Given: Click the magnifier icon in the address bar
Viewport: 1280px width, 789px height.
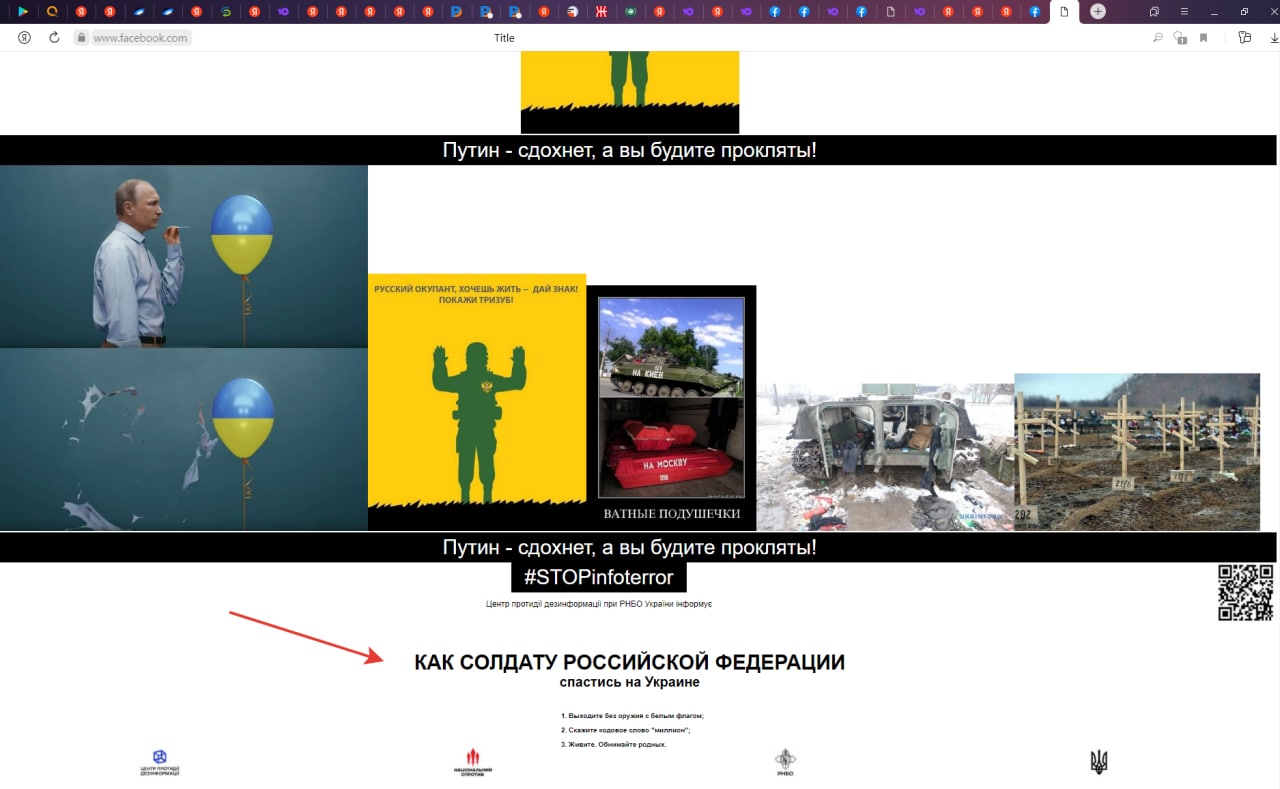Looking at the screenshot, I should (x=1158, y=38).
